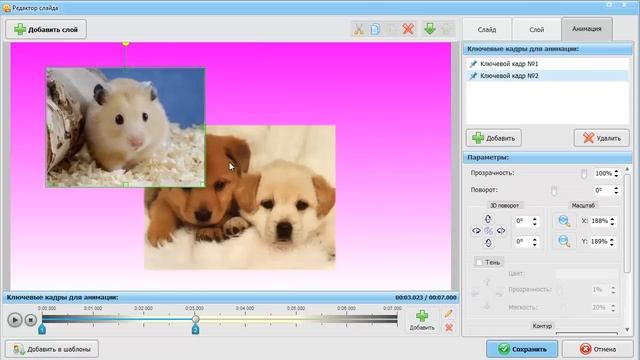Screen dimensions: 640x360
Task: Click the timeline playhead knob
Action: click(196, 319)
